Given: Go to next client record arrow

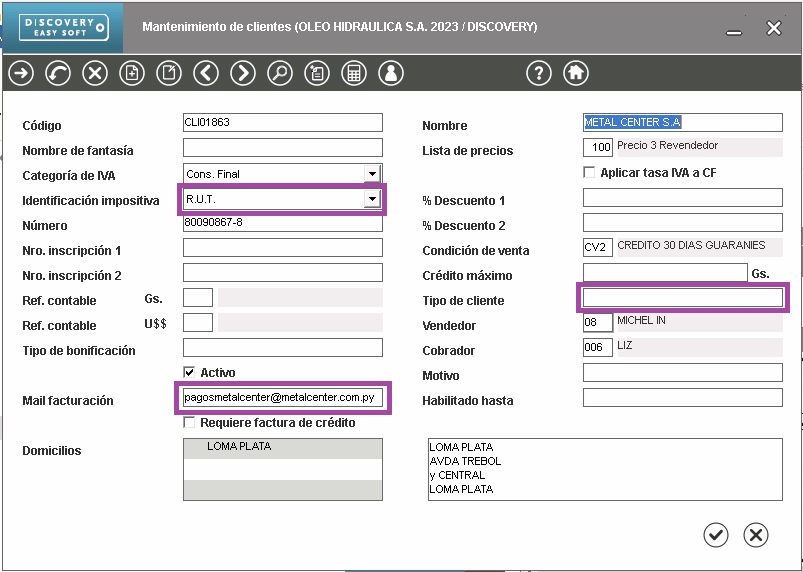Looking at the screenshot, I should (243, 73).
